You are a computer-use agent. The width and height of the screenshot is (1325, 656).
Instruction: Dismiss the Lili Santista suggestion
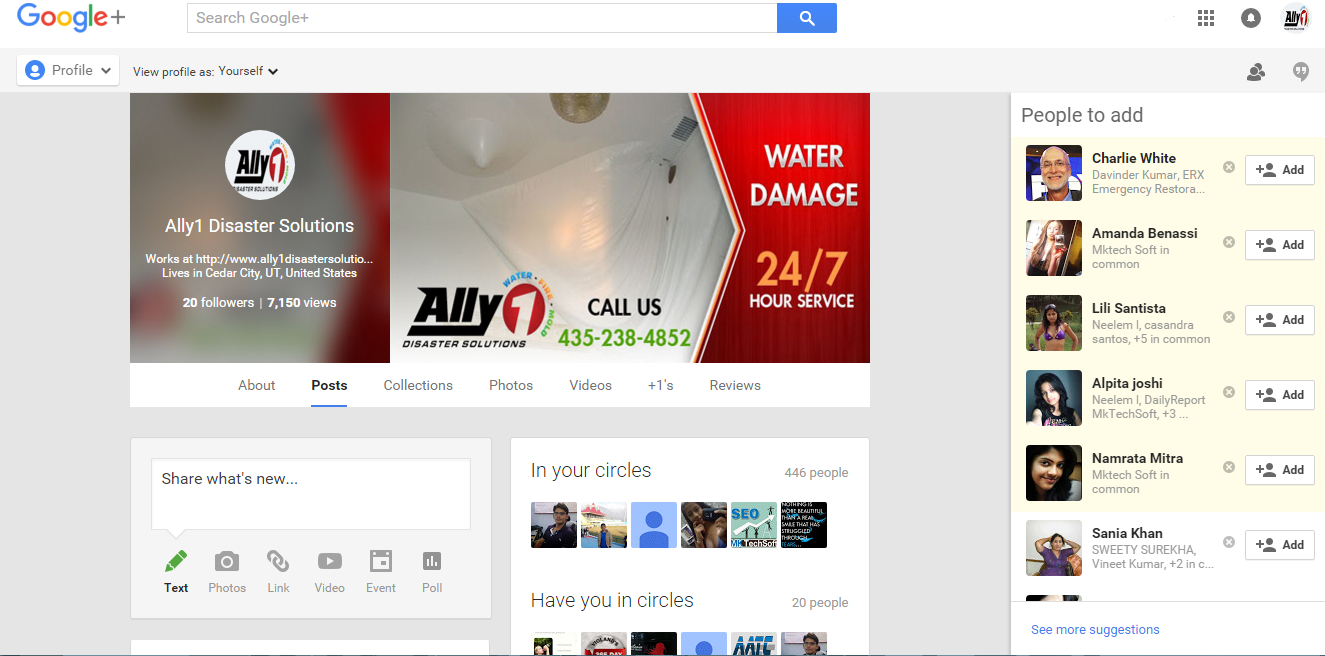coord(1229,317)
